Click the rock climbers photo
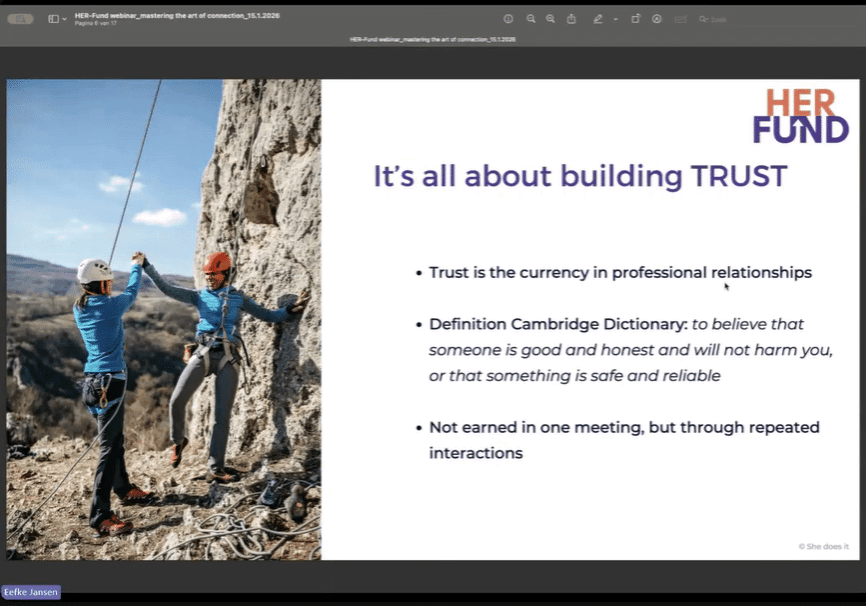The height and width of the screenshot is (606, 866). click(164, 319)
